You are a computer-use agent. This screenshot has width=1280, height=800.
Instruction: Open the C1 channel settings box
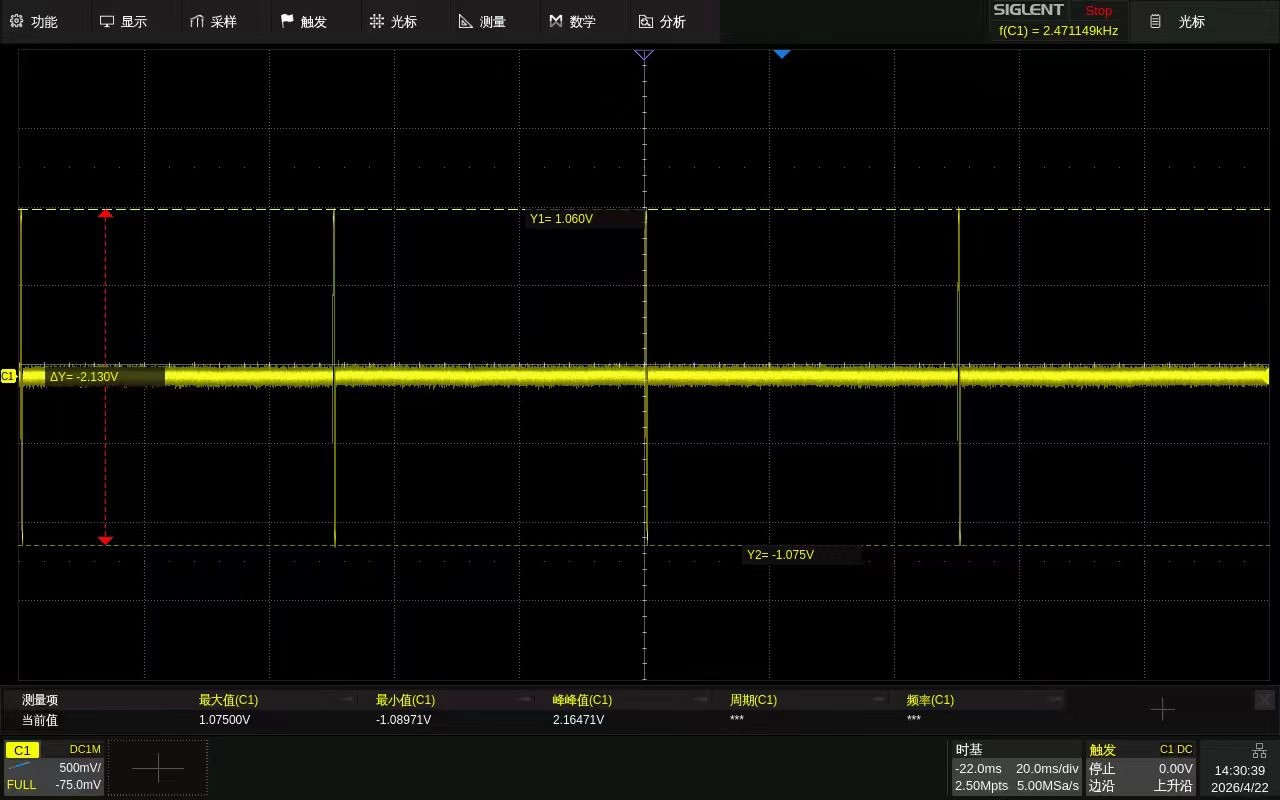pos(54,767)
